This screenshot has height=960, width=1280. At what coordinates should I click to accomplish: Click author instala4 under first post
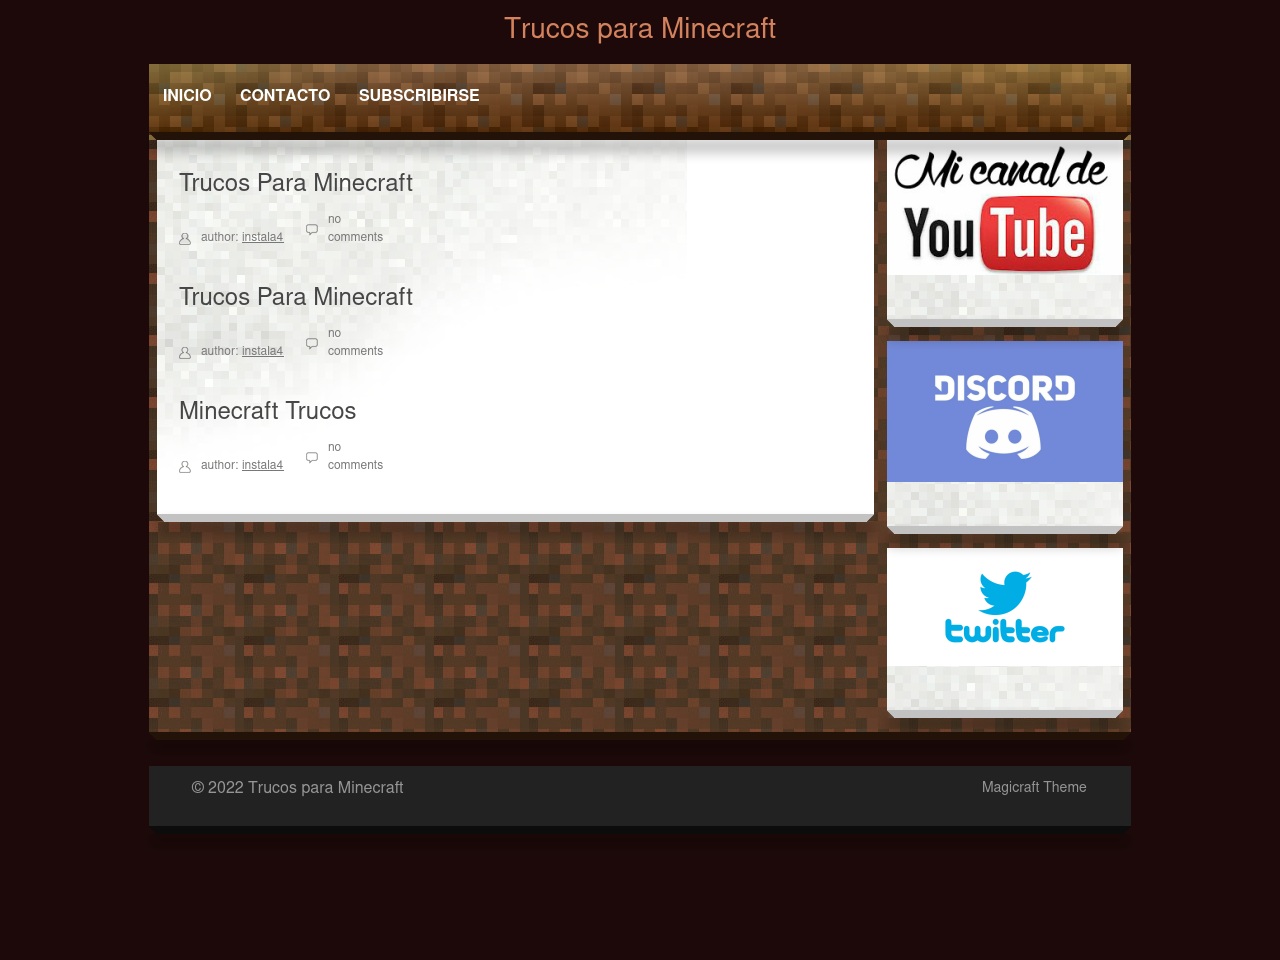click(x=263, y=237)
